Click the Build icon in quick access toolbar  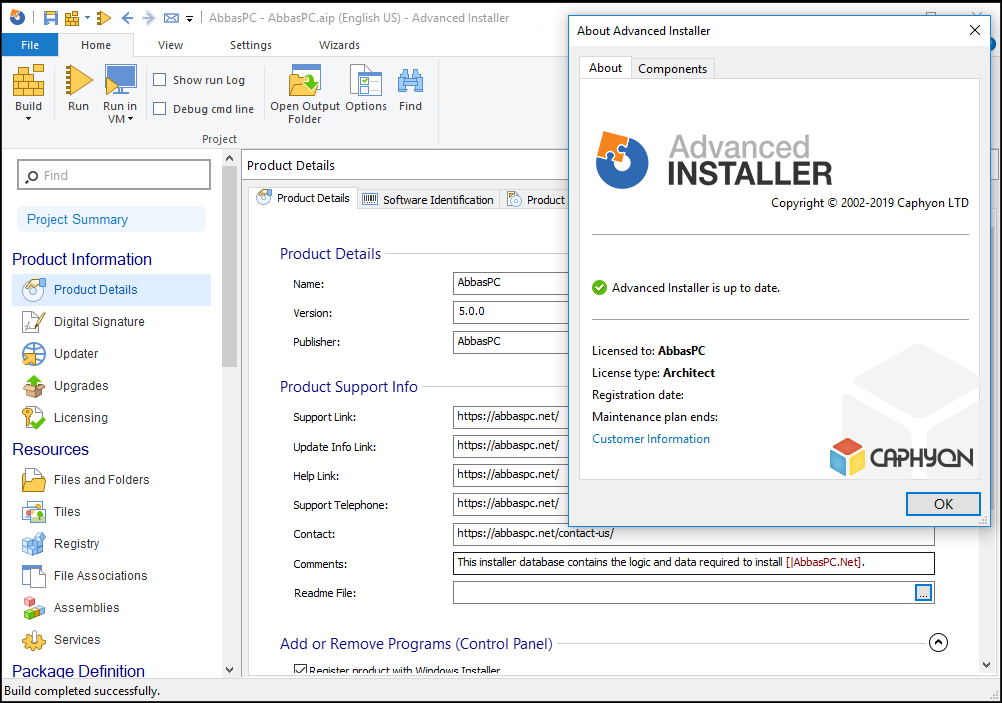pos(72,18)
